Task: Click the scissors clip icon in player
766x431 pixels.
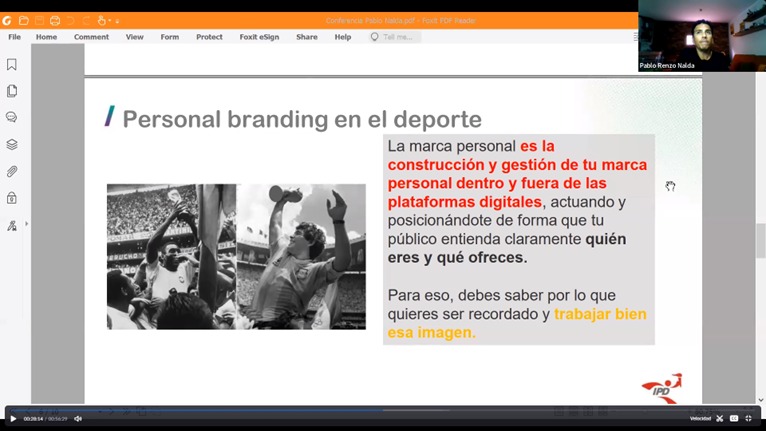Action: [x=720, y=418]
